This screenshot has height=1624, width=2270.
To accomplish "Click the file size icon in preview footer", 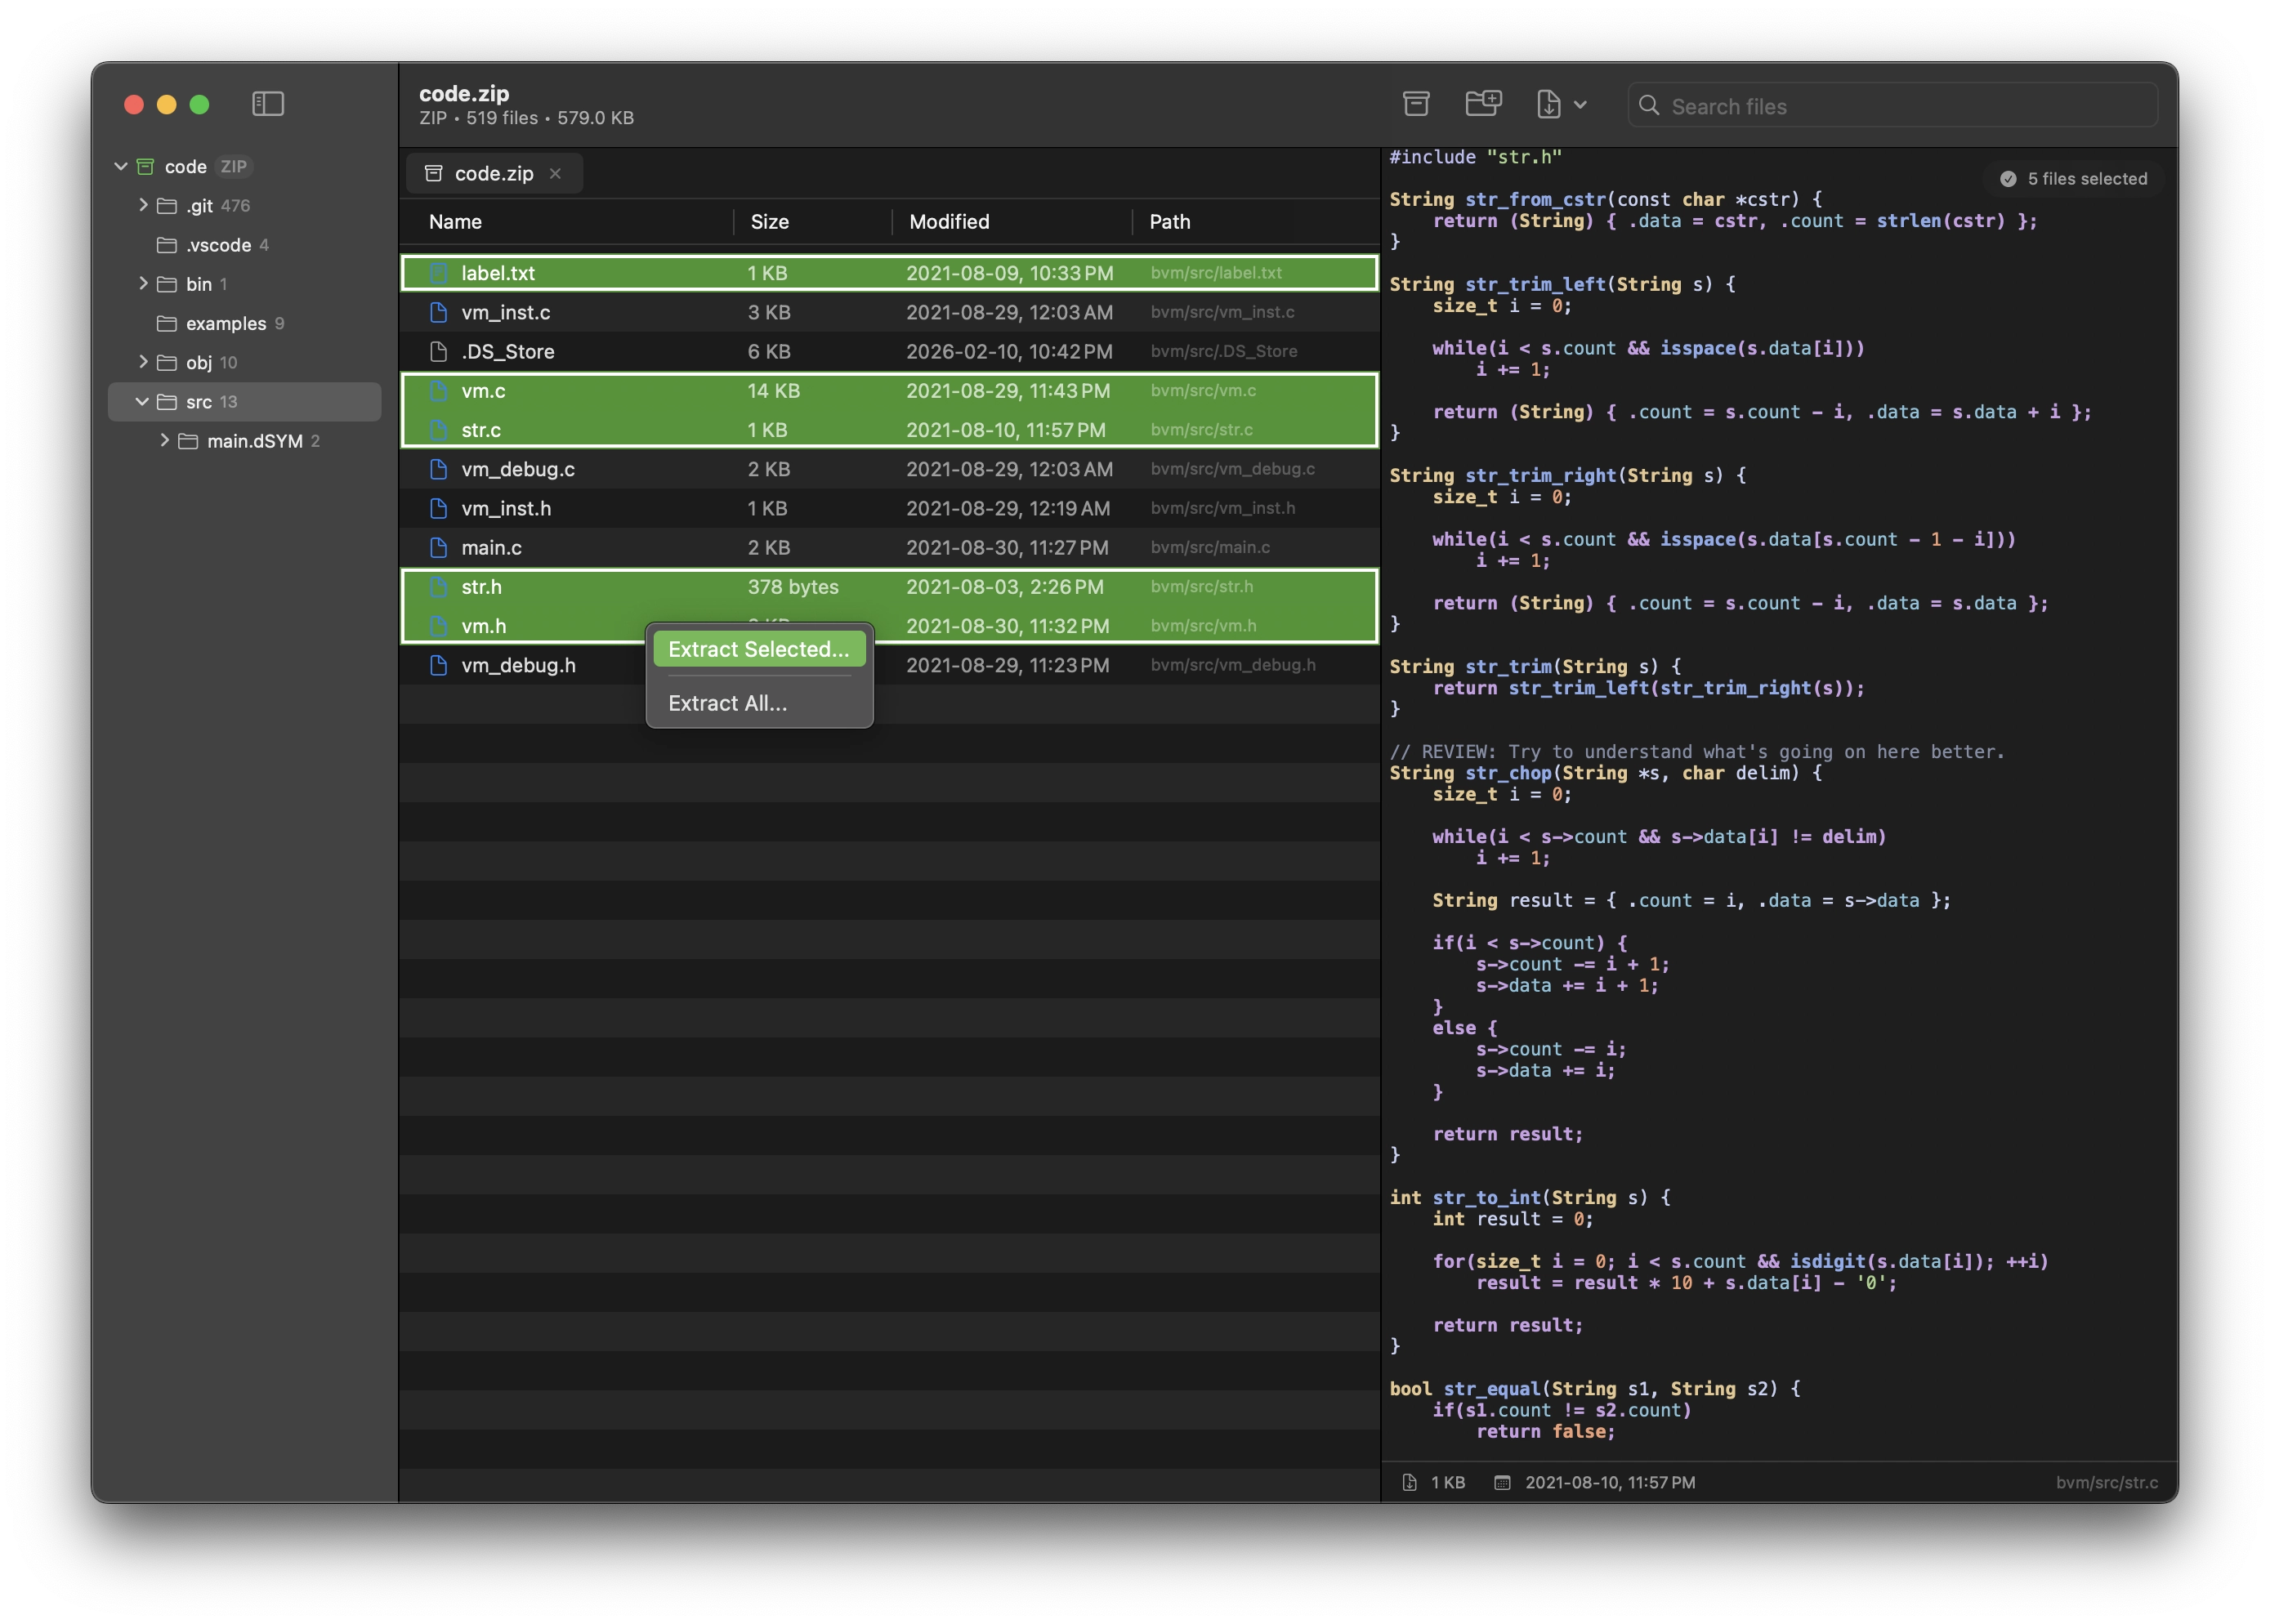I will tap(1410, 1482).
